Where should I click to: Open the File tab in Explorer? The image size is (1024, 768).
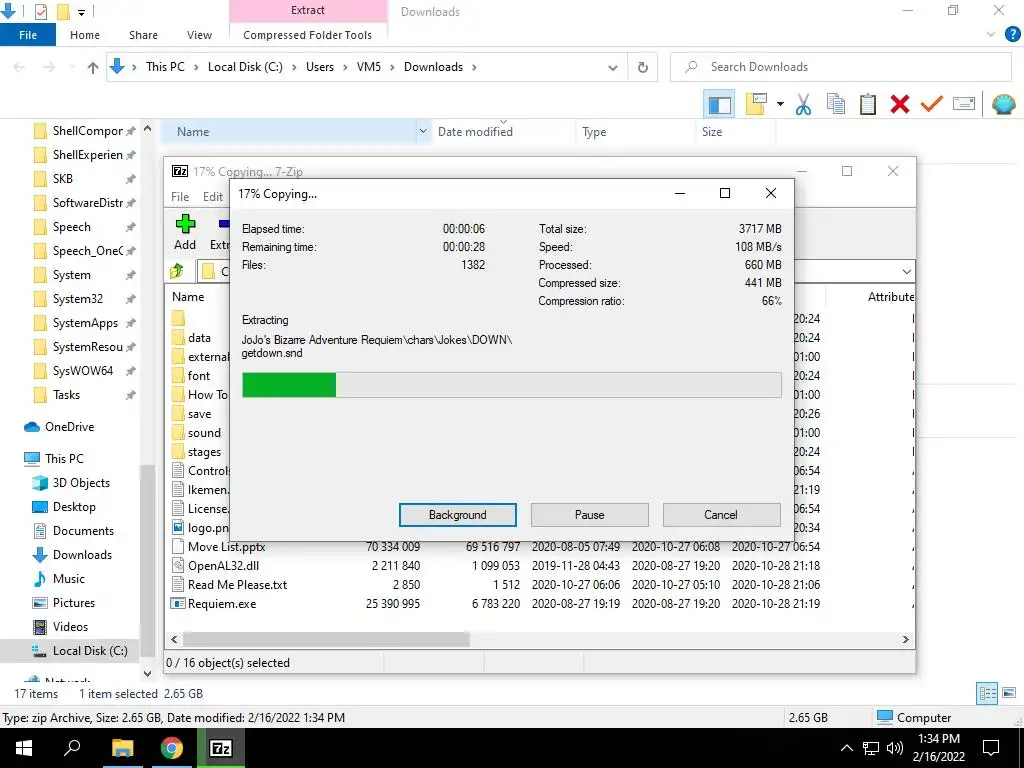tap(27, 35)
